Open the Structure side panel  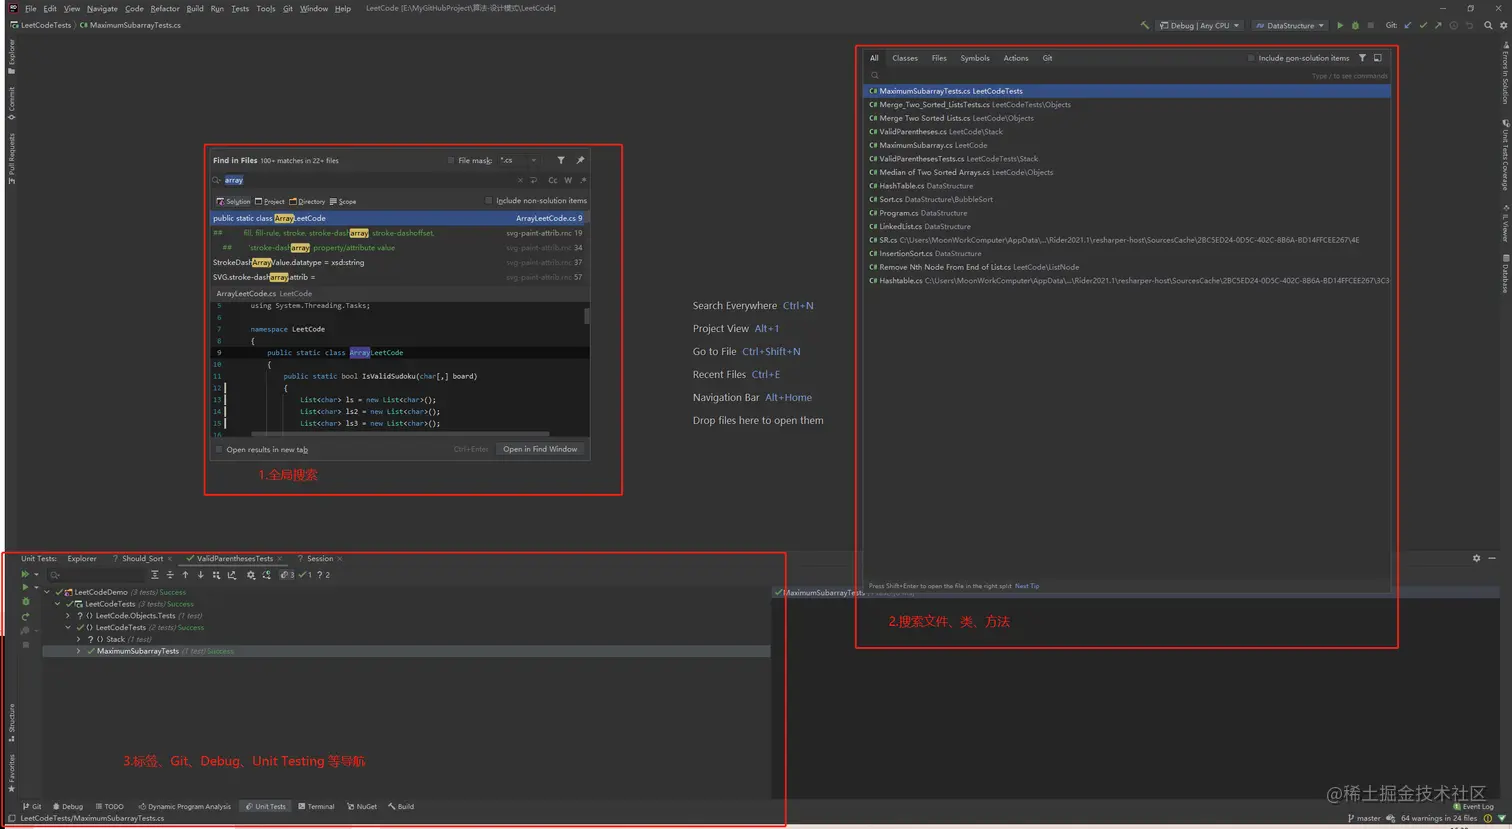coord(11,723)
